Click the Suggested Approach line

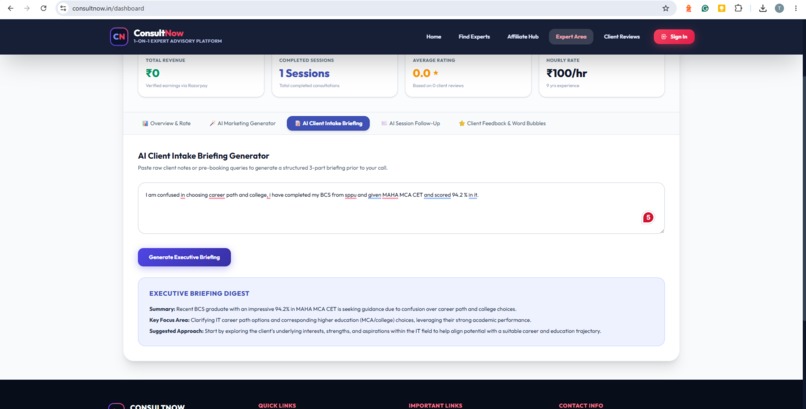click(x=375, y=331)
